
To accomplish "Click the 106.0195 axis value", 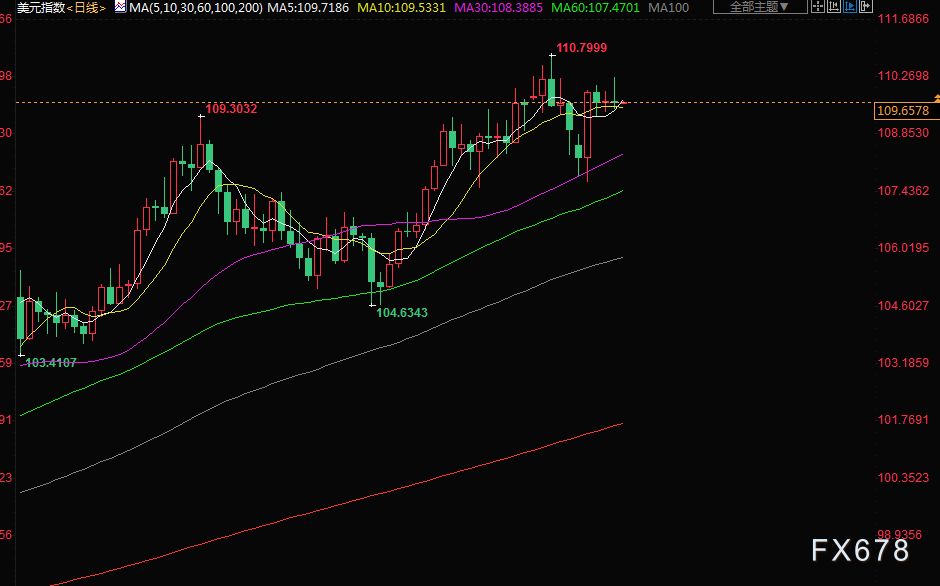I will (x=903, y=248).
